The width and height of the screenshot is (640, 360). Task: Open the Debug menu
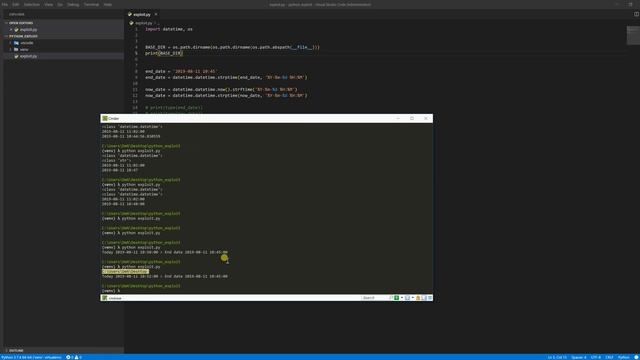coord(73,4)
